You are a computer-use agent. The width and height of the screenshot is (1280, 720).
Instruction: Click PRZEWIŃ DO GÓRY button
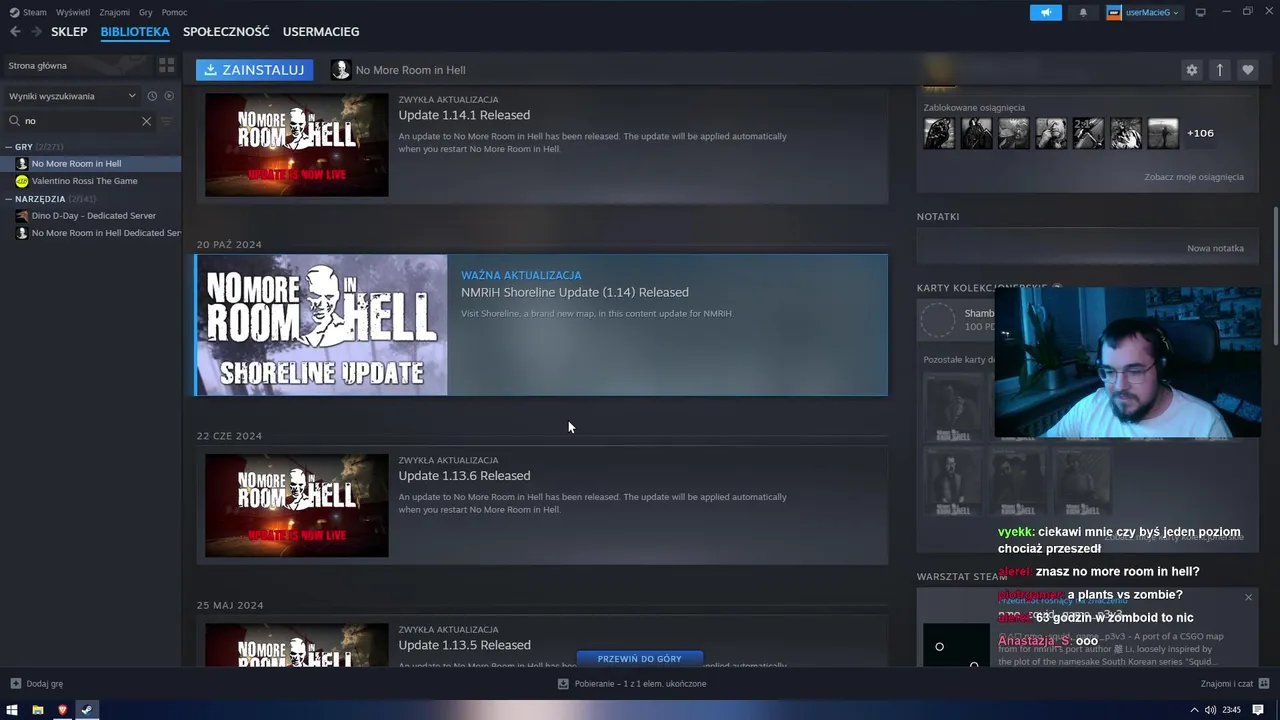tap(640, 659)
